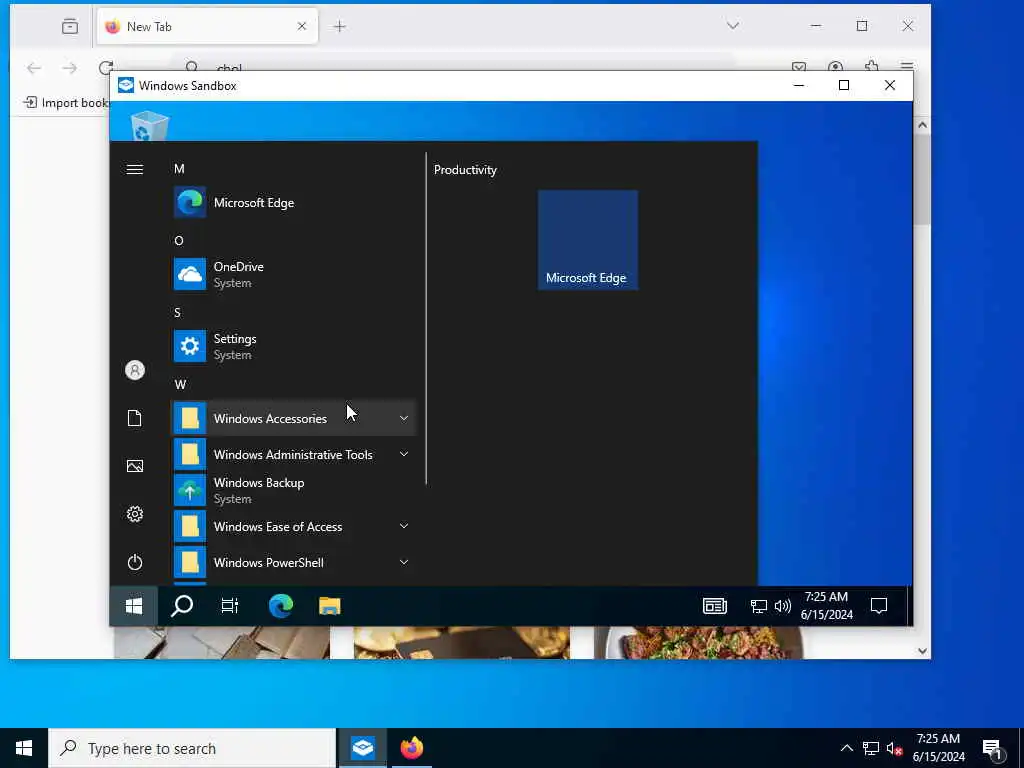
Task: Expand the Windows Administrative Tools chevron
Action: pos(404,454)
